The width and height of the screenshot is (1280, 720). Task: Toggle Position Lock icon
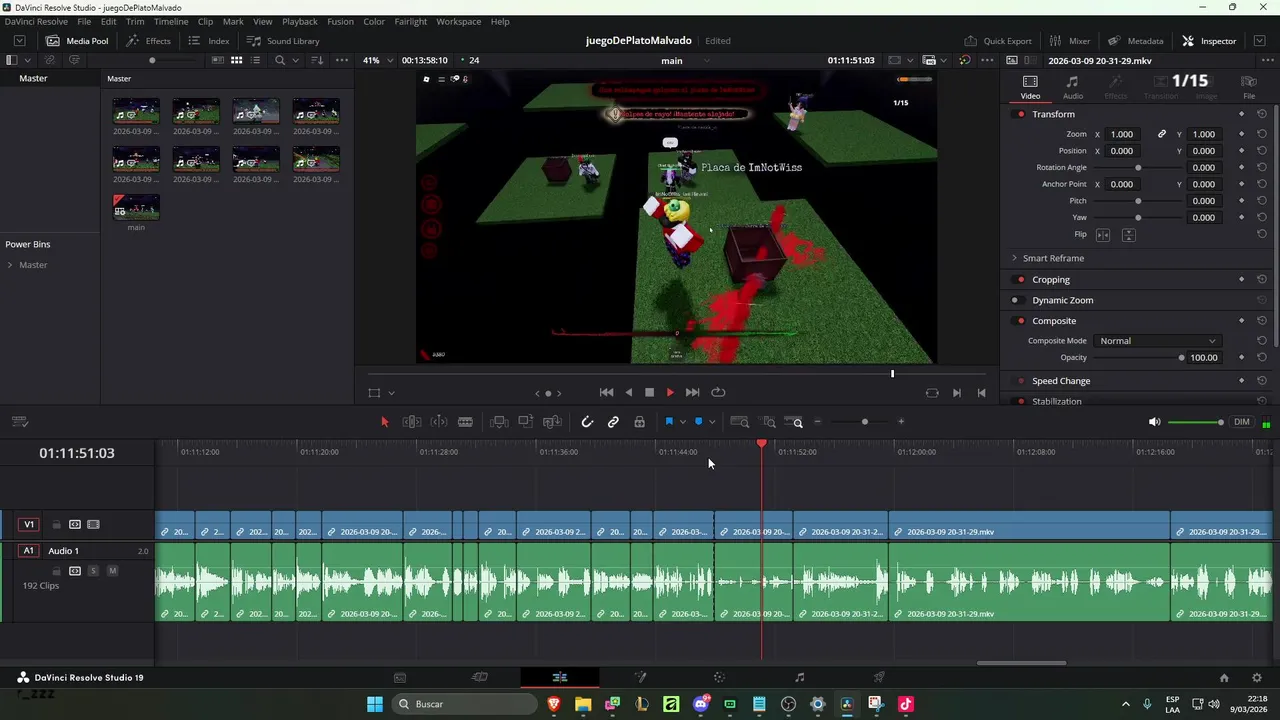640,422
